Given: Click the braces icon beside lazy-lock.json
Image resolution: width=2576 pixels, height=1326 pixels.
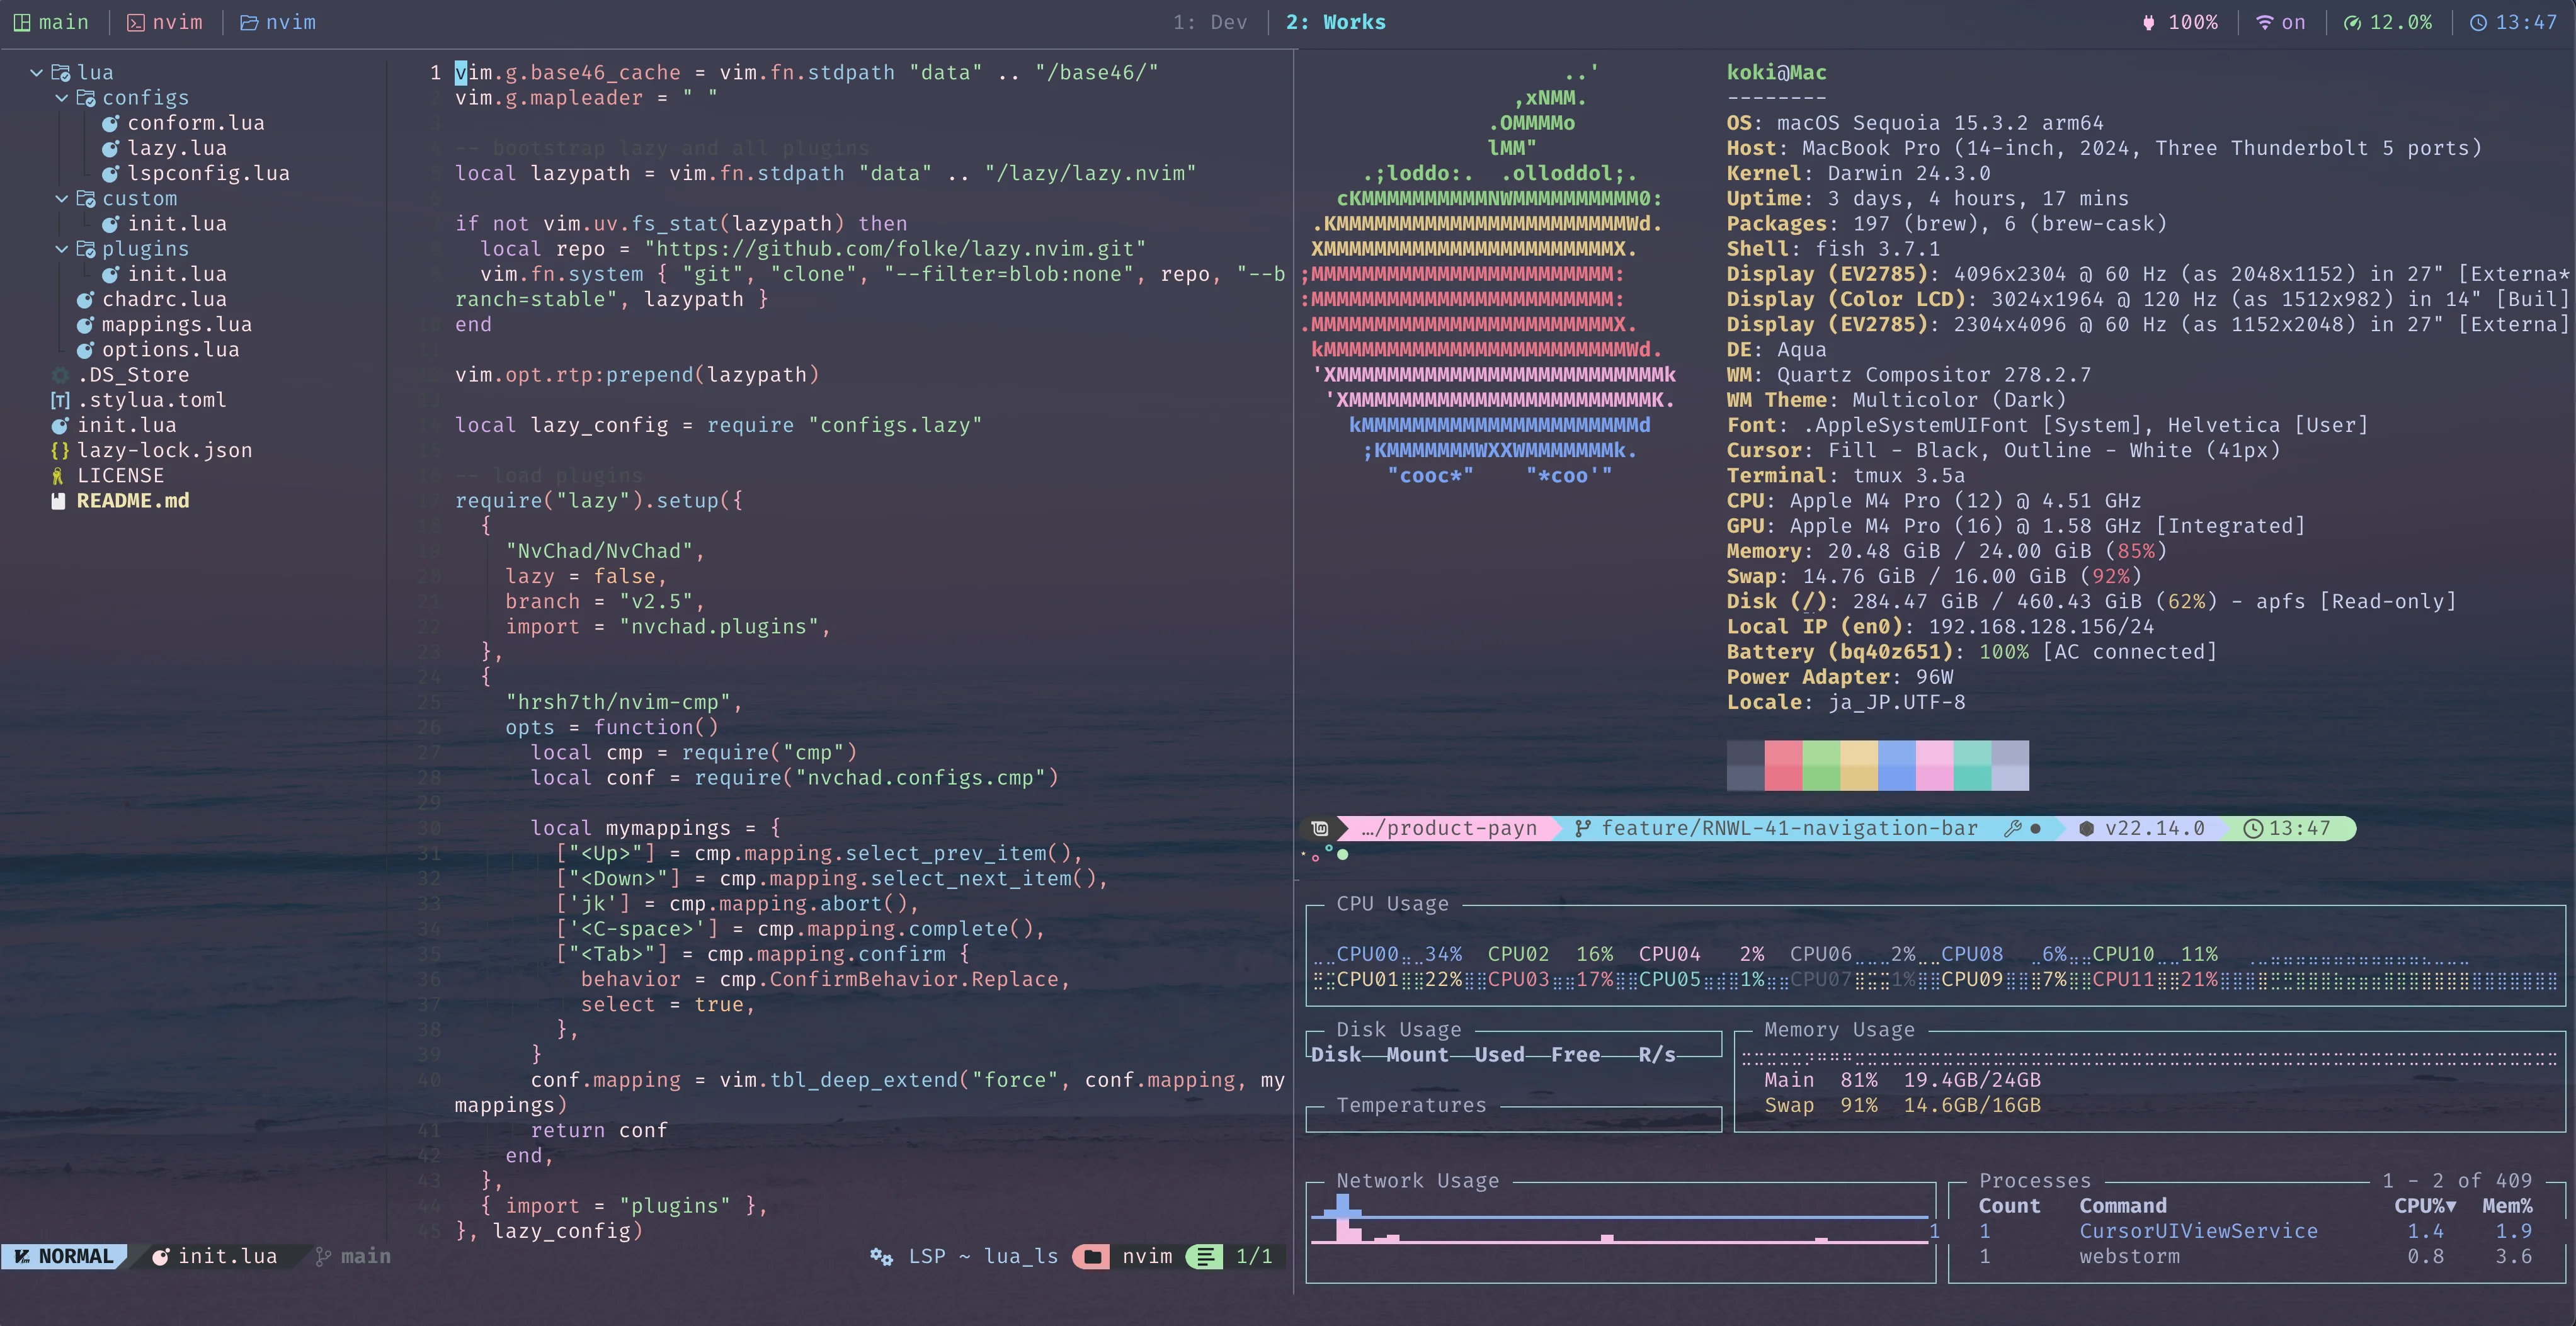Looking at the screenshot, I should 60,450.
